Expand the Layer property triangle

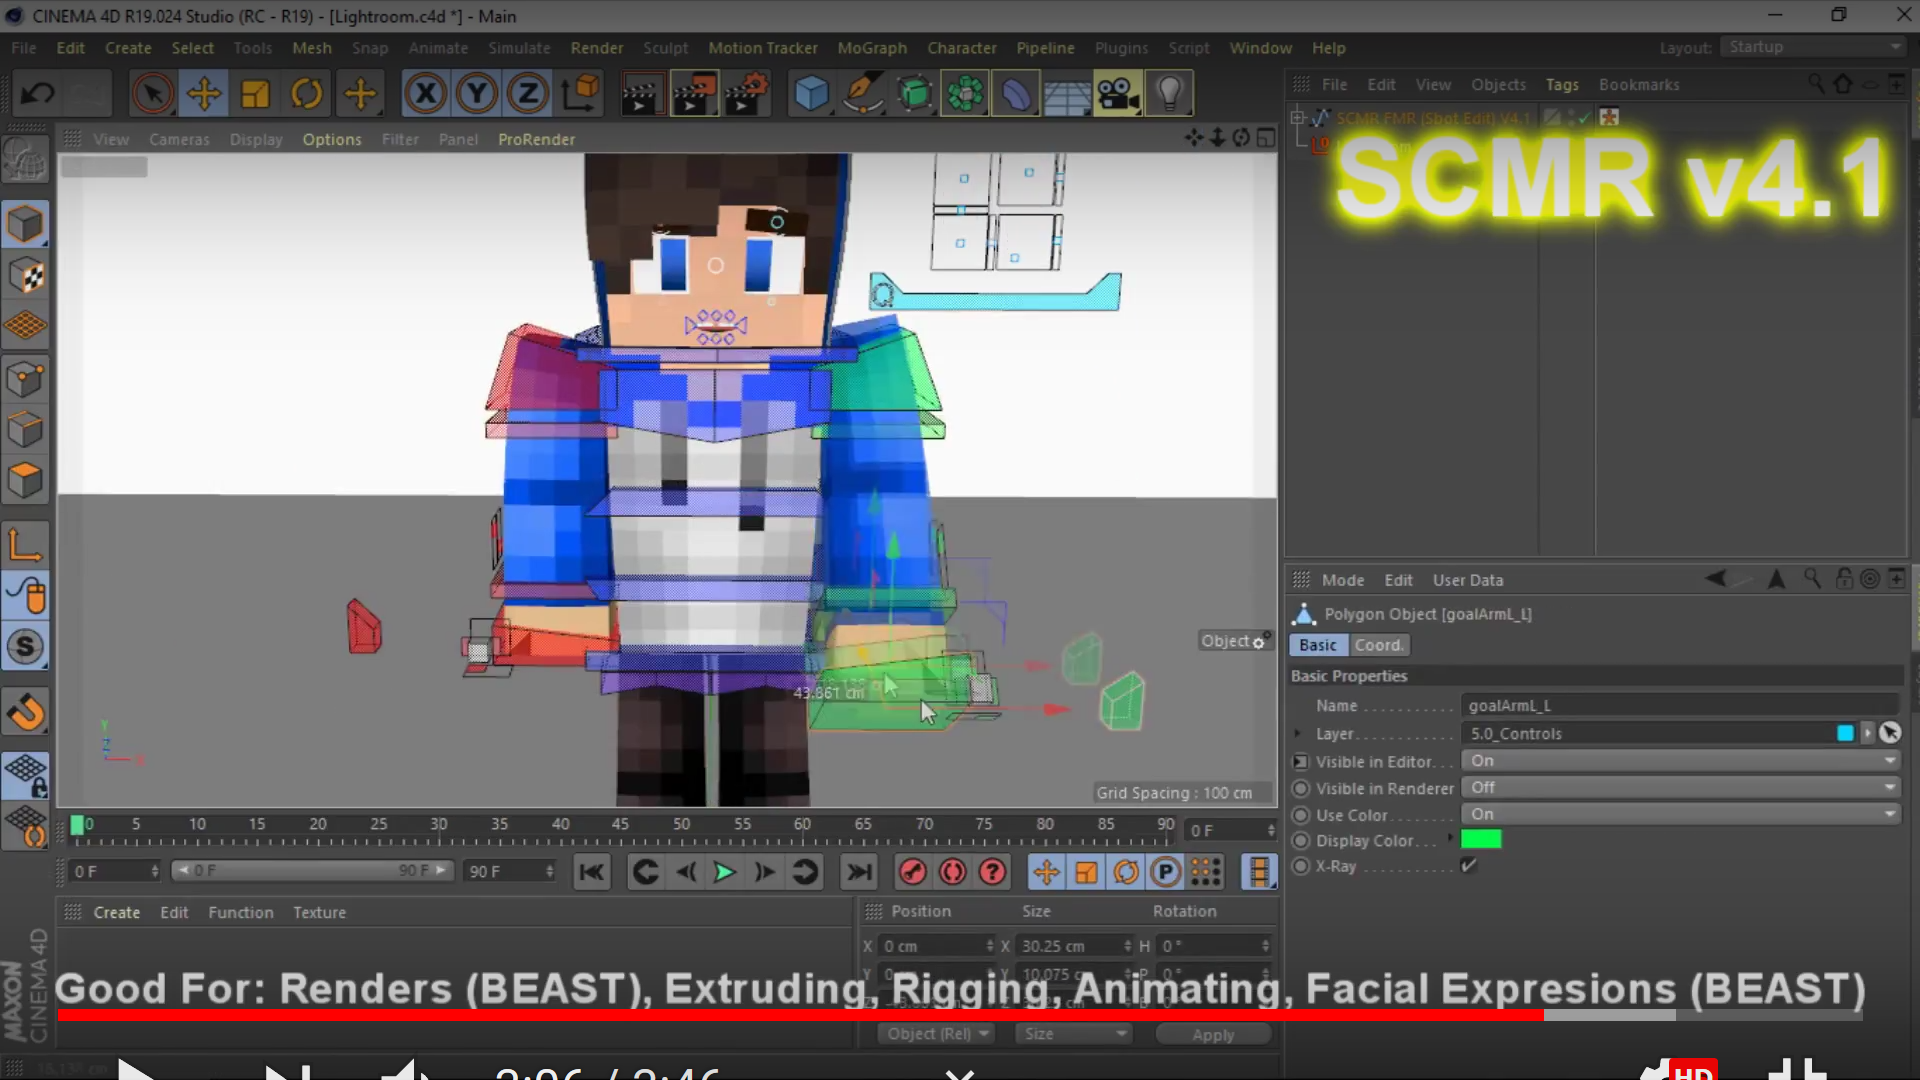tap(1298, 733)
